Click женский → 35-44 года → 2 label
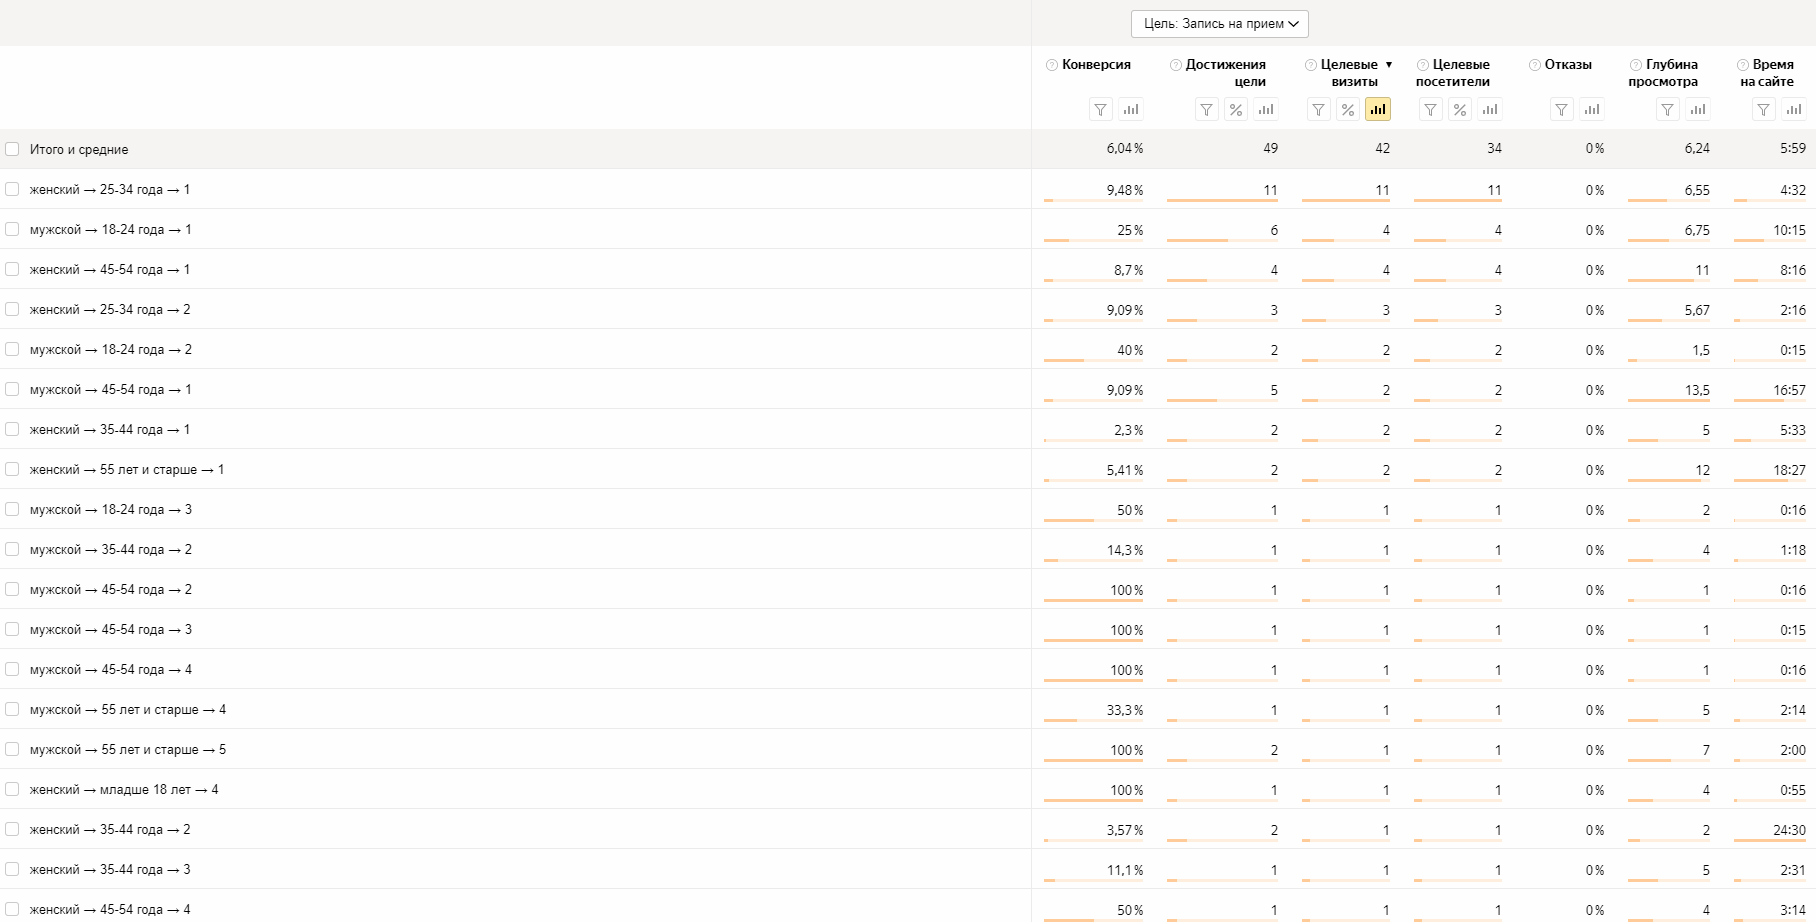 110,829
